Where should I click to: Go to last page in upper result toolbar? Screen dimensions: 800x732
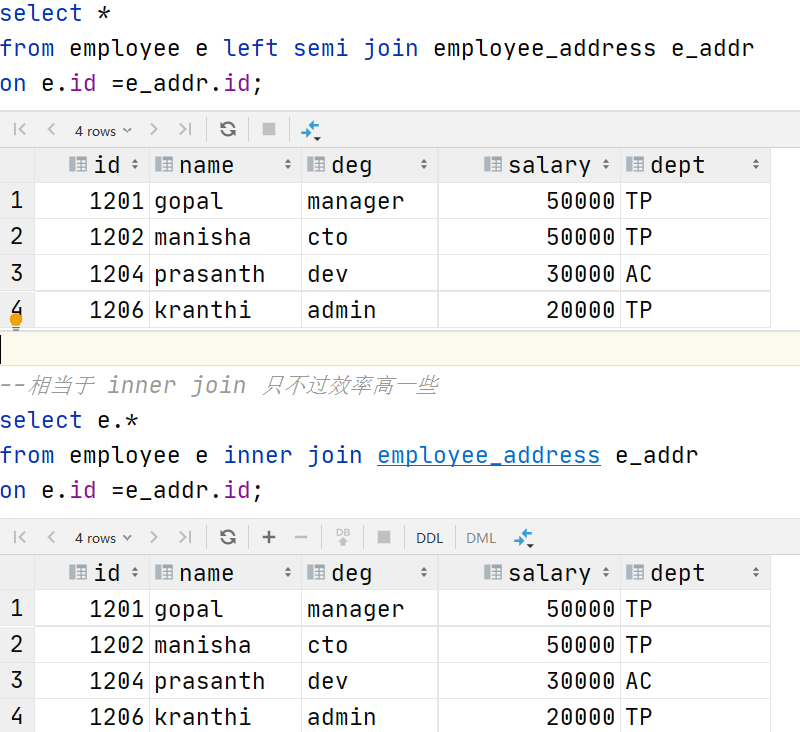(185, 130)
